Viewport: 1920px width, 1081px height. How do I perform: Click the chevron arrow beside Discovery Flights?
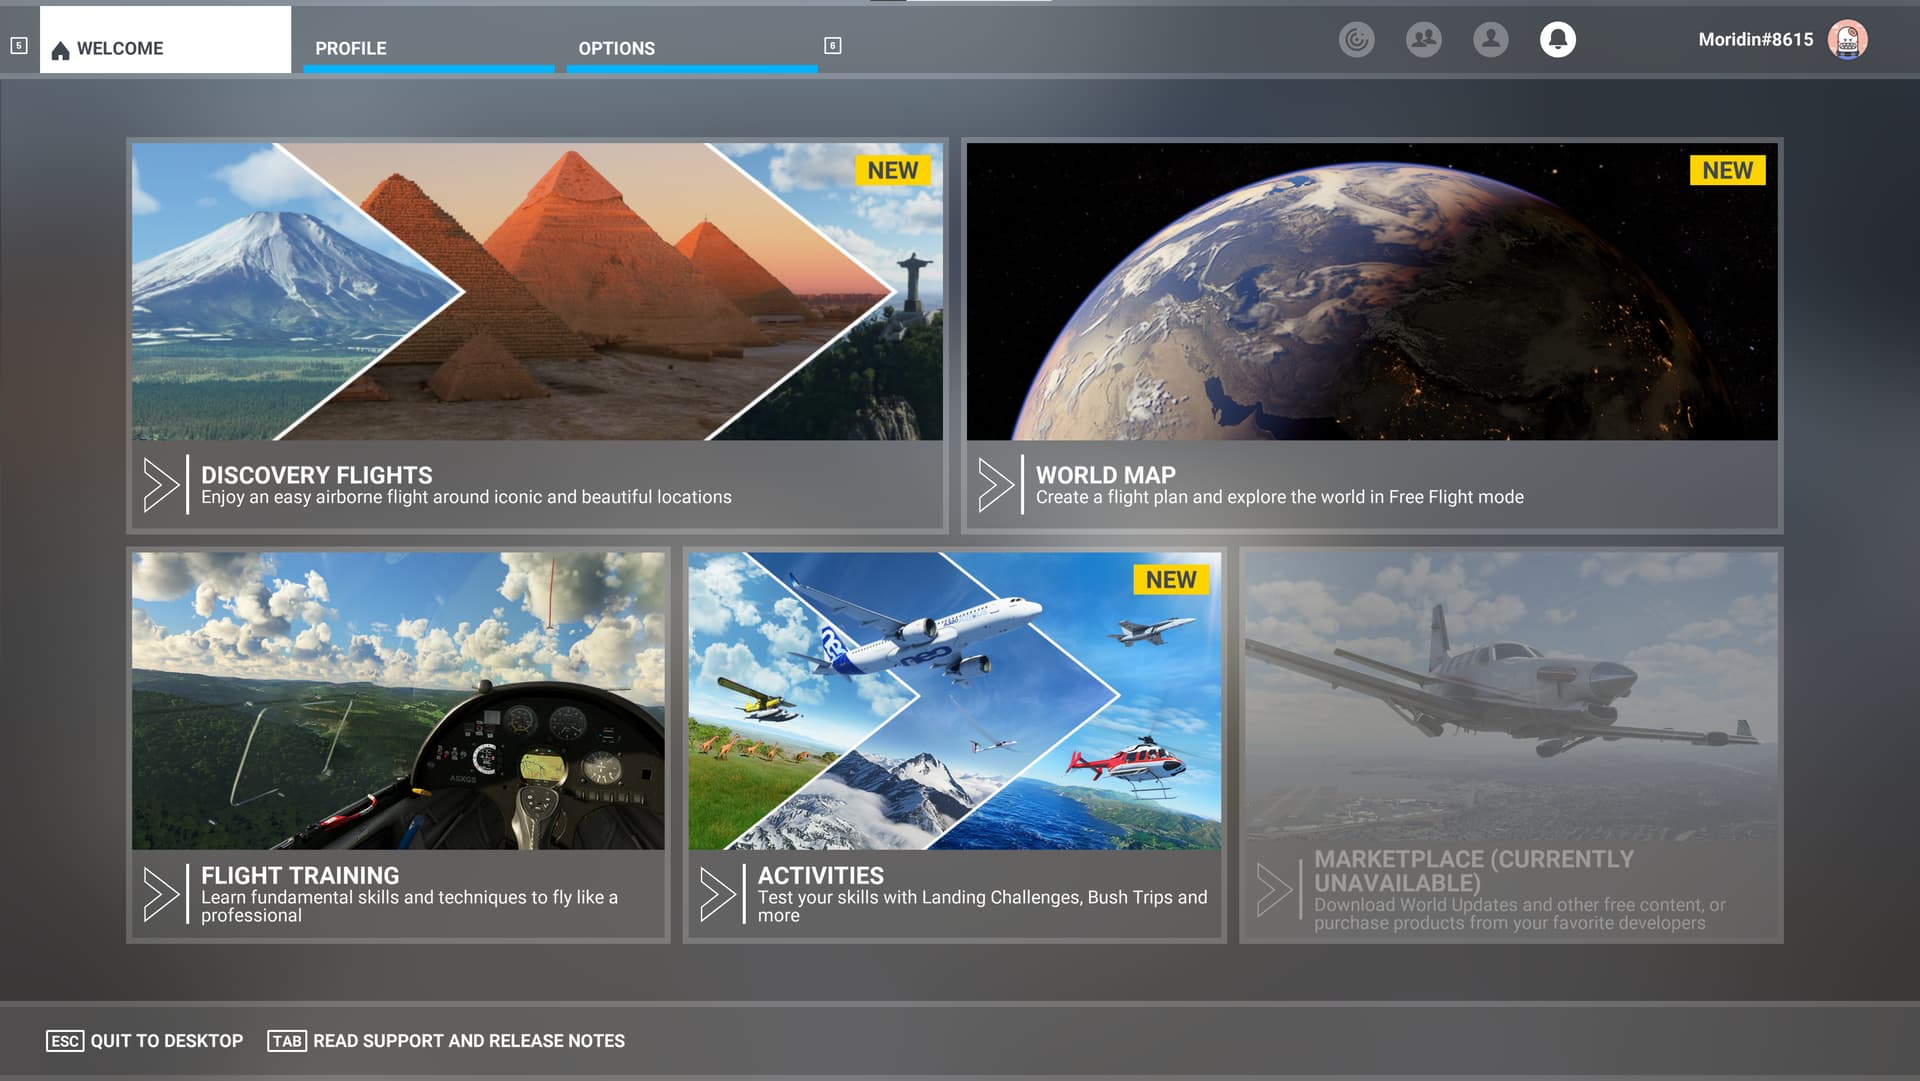pos(160,485)
